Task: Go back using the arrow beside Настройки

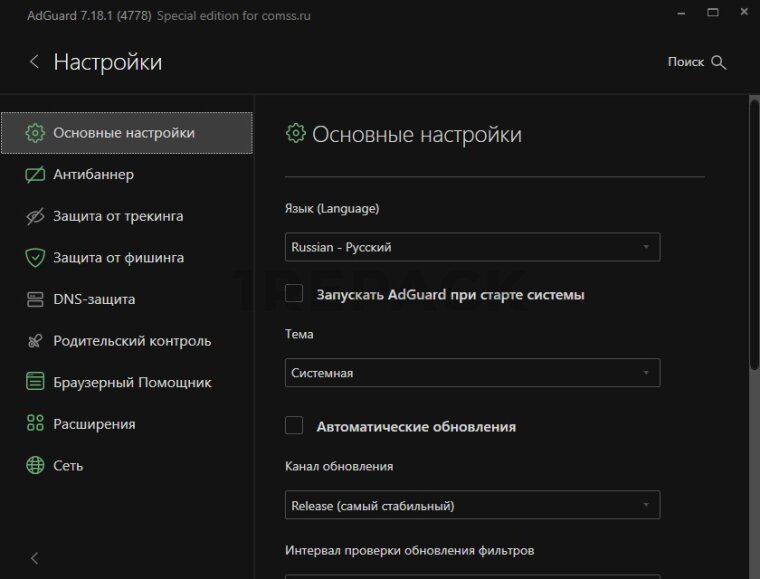Action: tap(34, 62)
